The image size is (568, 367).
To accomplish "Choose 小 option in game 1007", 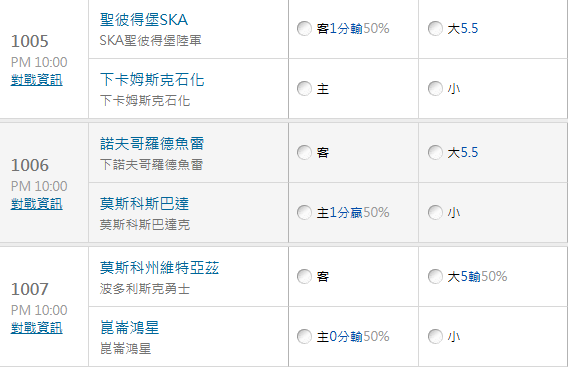I will coord(435,337).
